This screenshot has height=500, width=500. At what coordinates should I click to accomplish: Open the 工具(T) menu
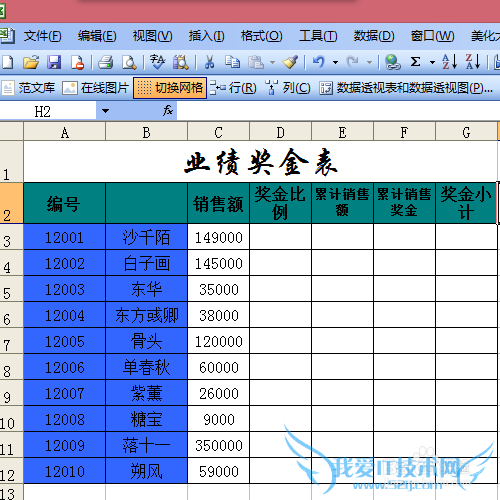point(318,36)
